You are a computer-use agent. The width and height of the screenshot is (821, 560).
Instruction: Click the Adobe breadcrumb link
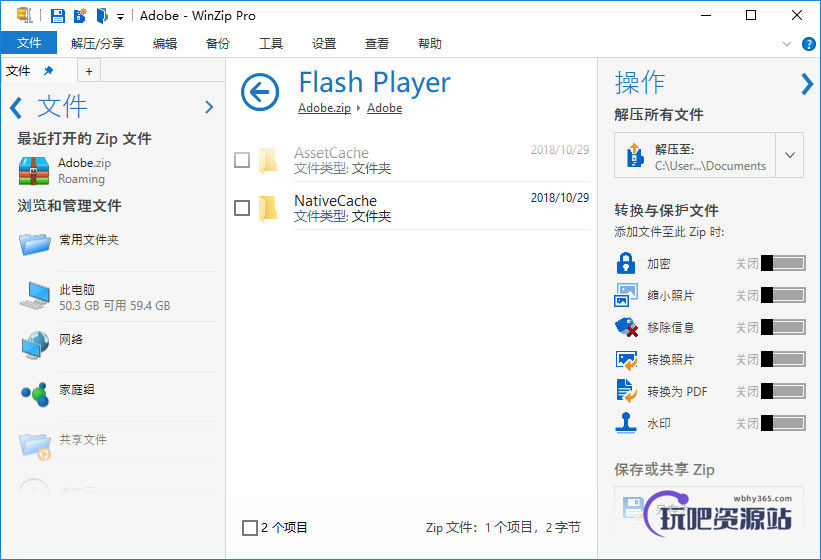click(384, 108)
